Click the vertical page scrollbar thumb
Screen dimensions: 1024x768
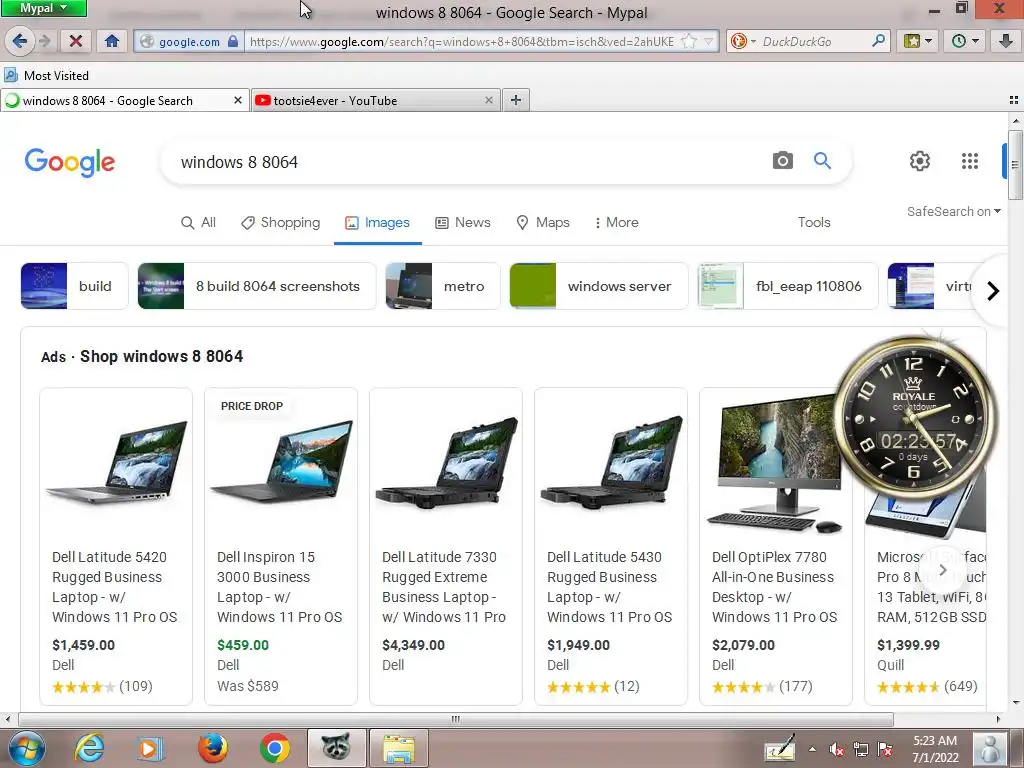(1015, 165)
